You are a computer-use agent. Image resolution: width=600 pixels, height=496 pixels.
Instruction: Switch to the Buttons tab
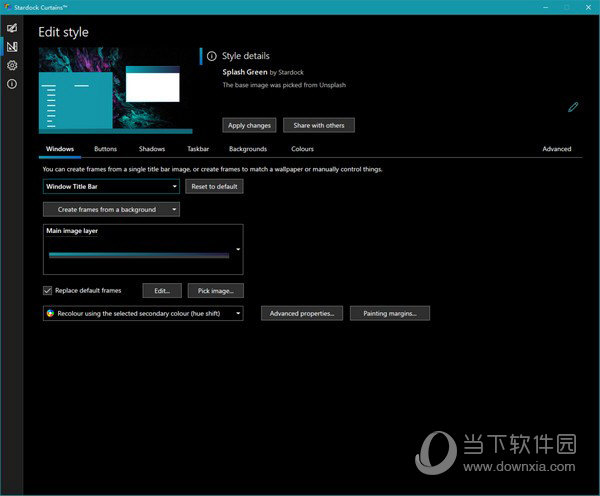(106, 149)
